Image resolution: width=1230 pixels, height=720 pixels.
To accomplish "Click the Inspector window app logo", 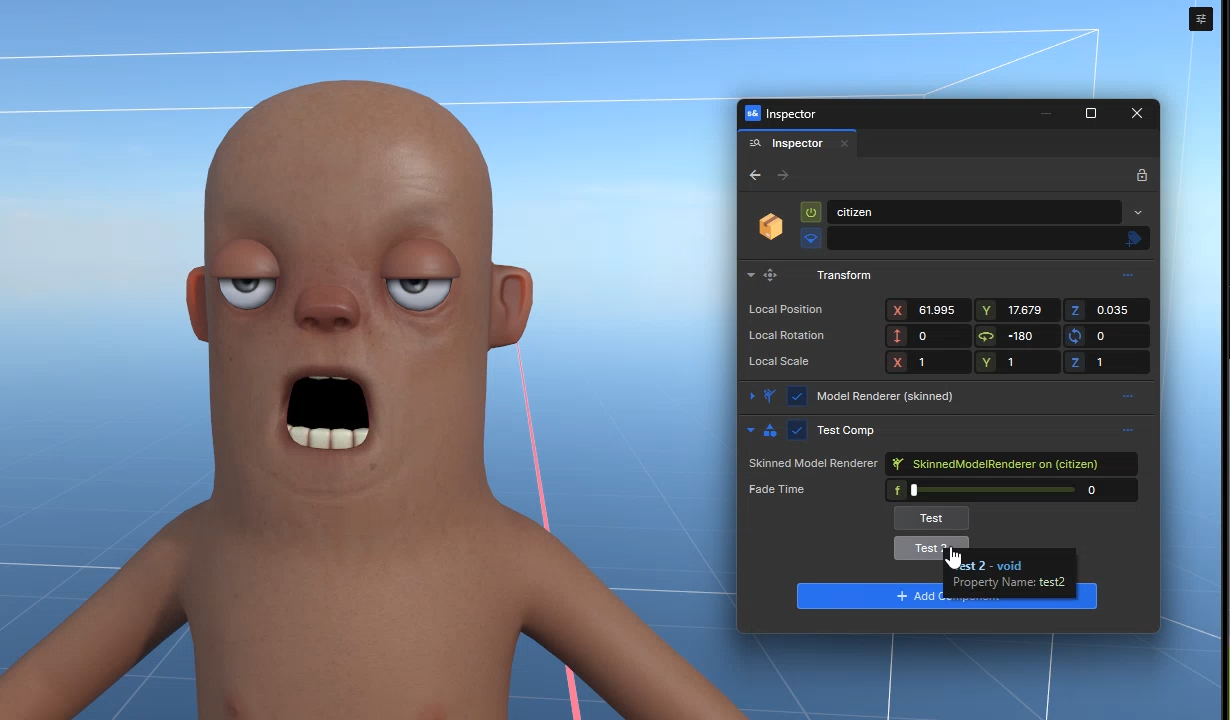I will [753, 114].
